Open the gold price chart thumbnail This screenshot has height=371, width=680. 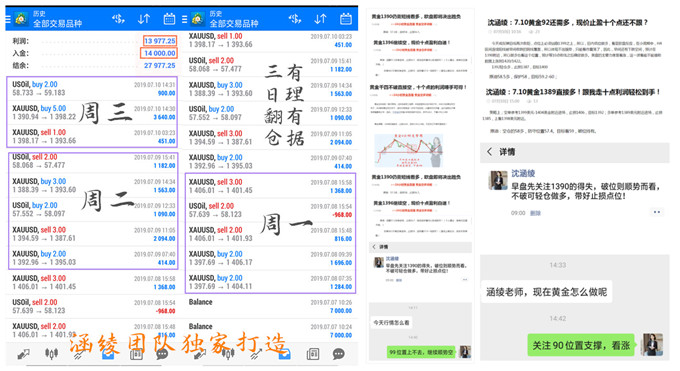[409, 151]
